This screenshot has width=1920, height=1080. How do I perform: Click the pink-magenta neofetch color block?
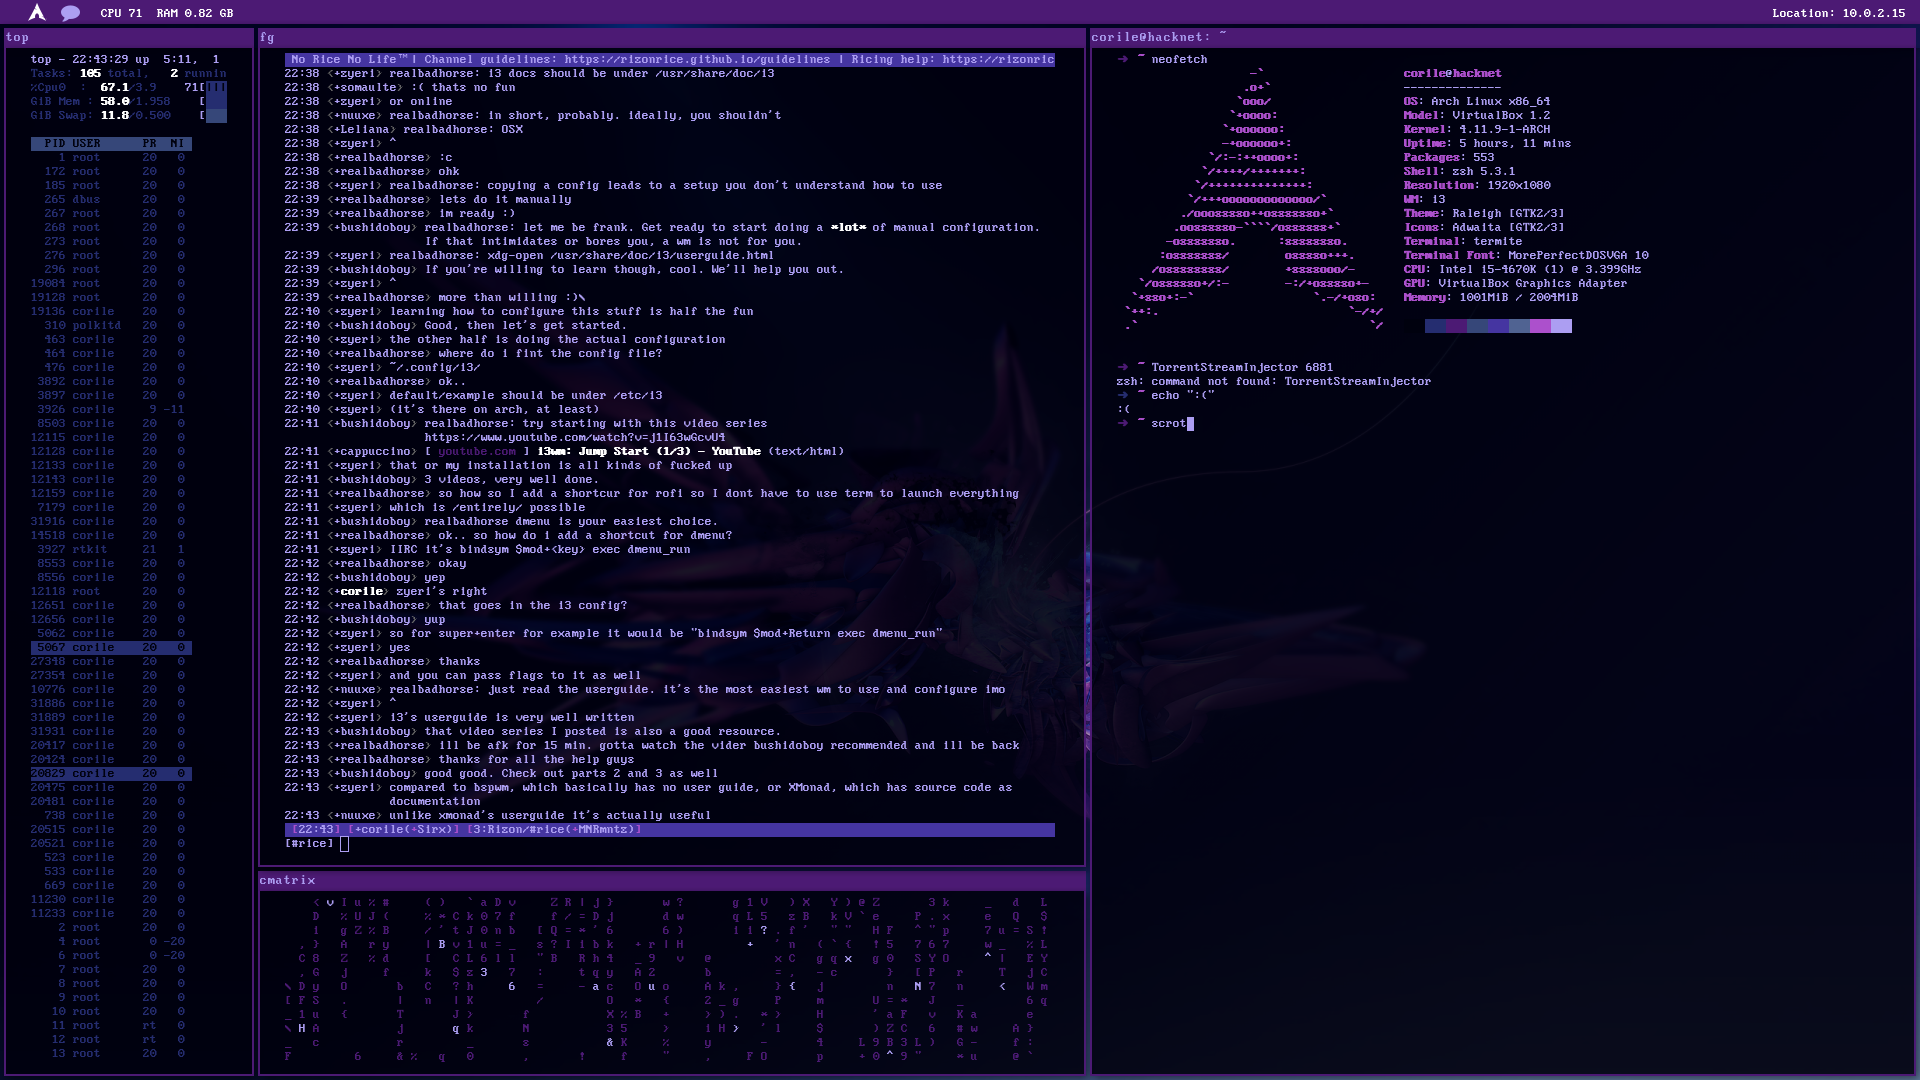coord(1540,326)
